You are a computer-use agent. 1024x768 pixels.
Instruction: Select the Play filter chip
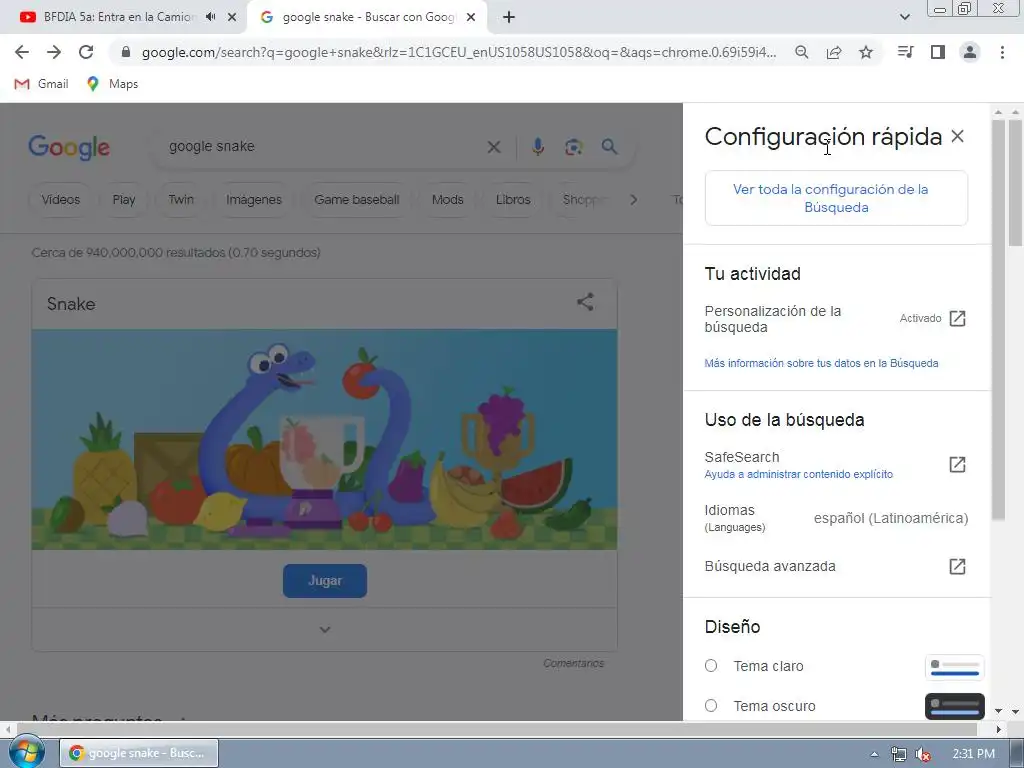(123, 200)
